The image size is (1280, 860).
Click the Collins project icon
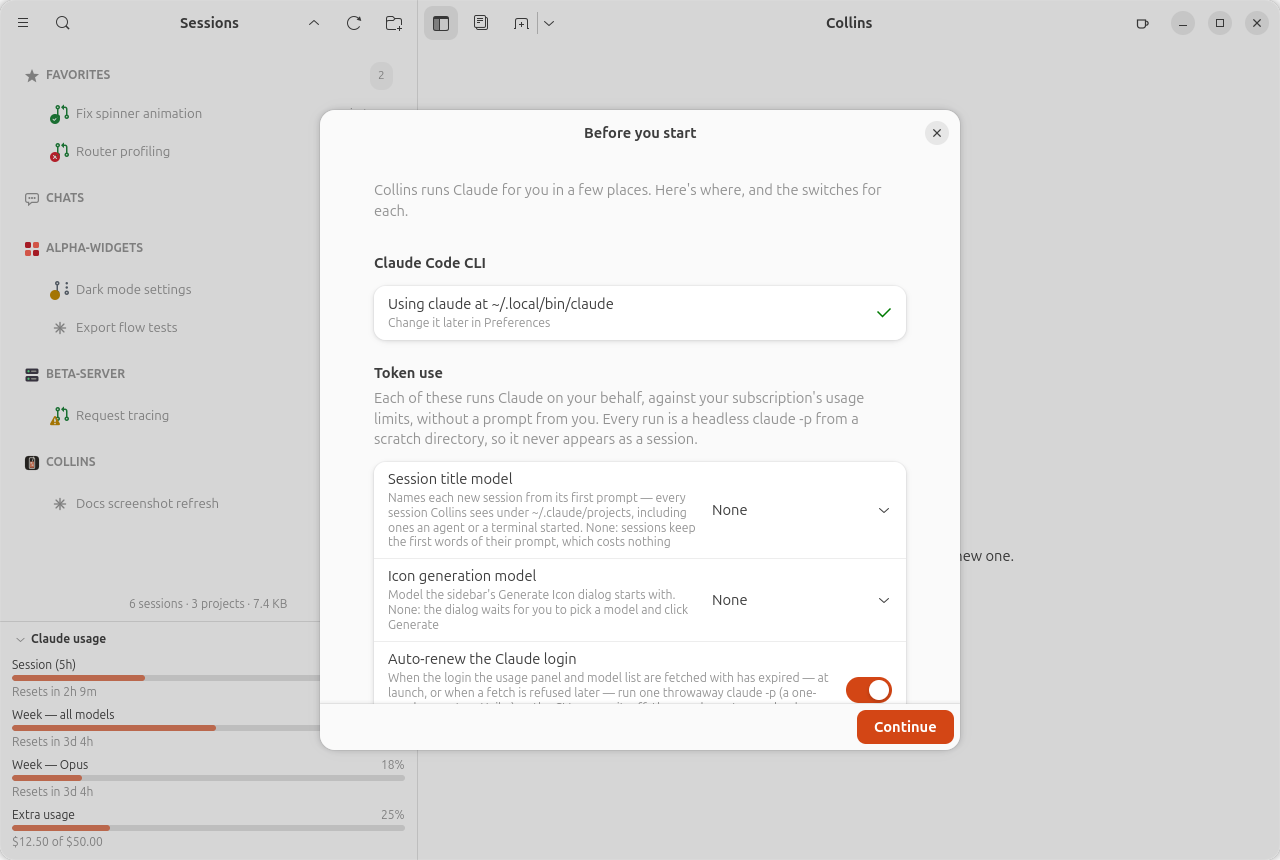(32, 462)
